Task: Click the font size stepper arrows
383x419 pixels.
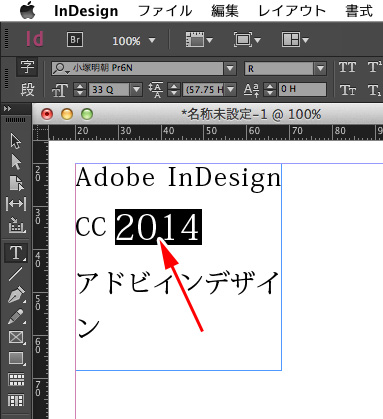Action: [80, 89]
